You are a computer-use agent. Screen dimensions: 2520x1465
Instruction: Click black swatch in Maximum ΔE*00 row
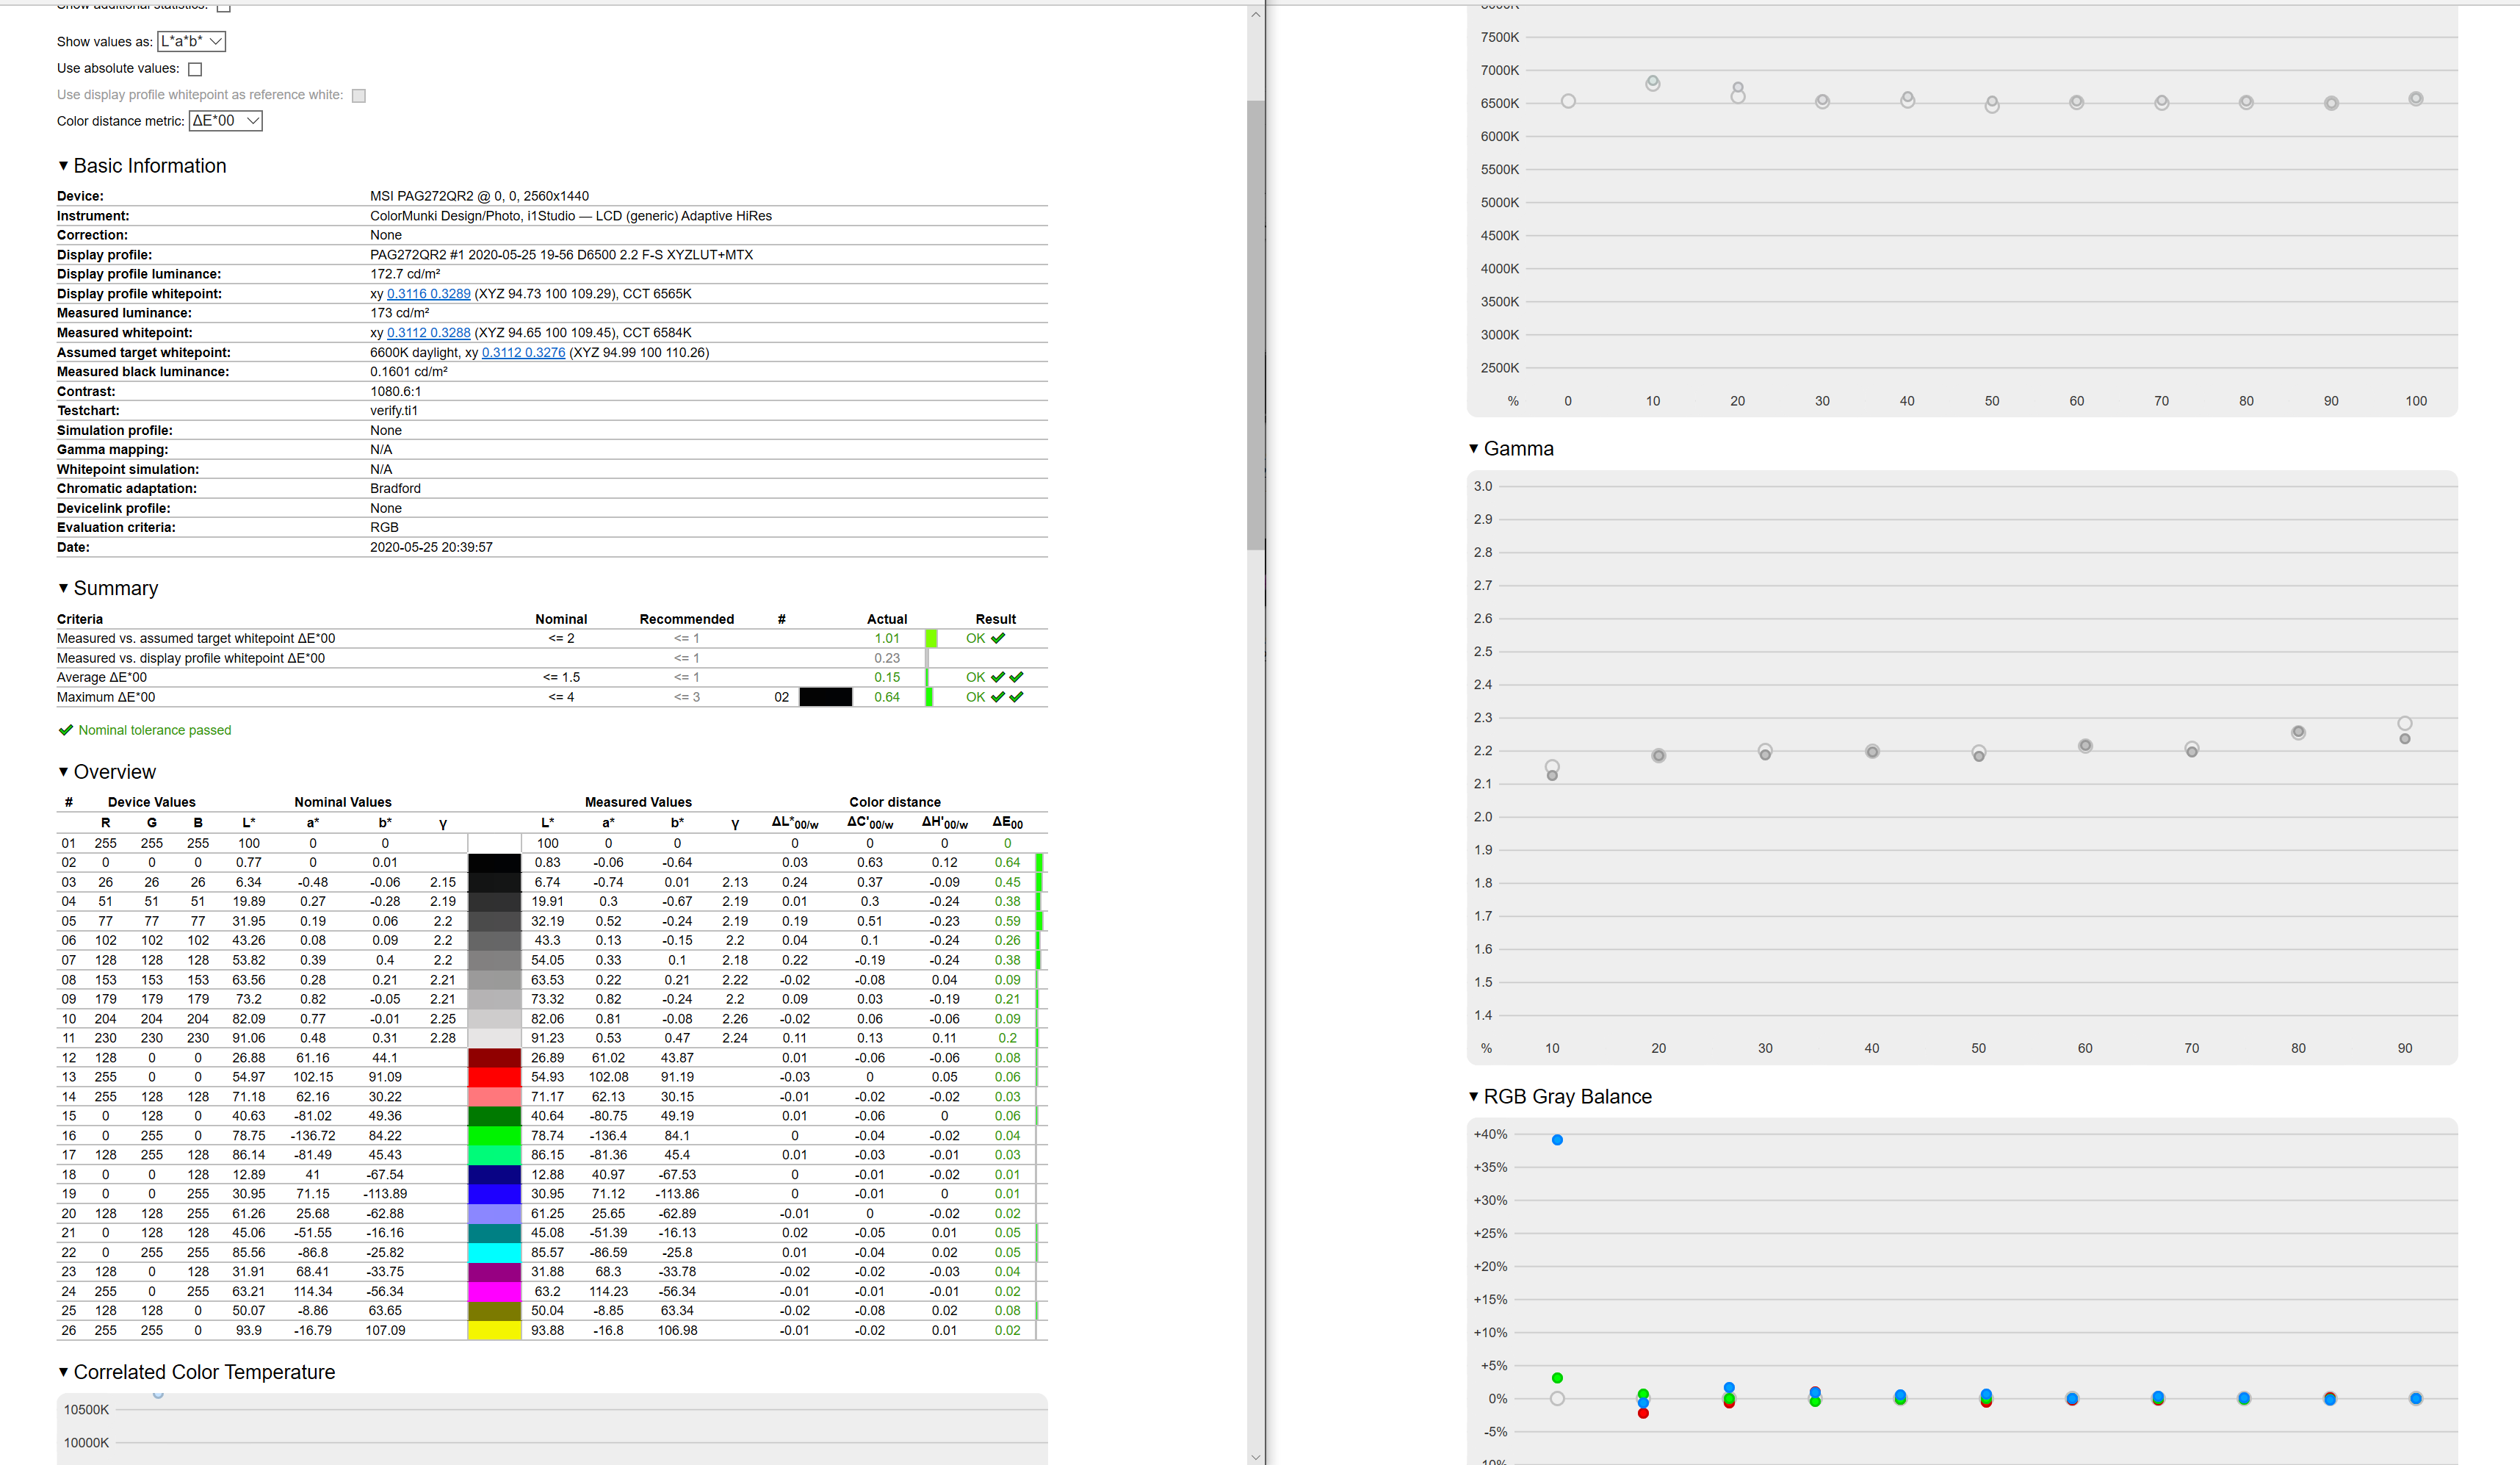tap(826, 697)
